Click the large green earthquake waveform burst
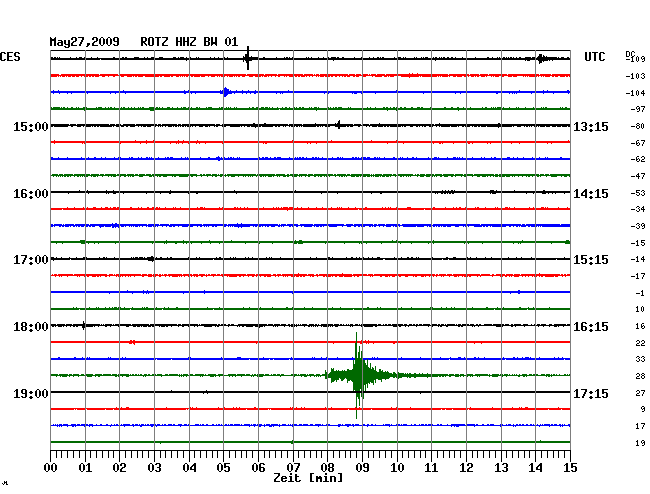Image resolution: width=650 pixels, height=494 pixels. (359, 375)
